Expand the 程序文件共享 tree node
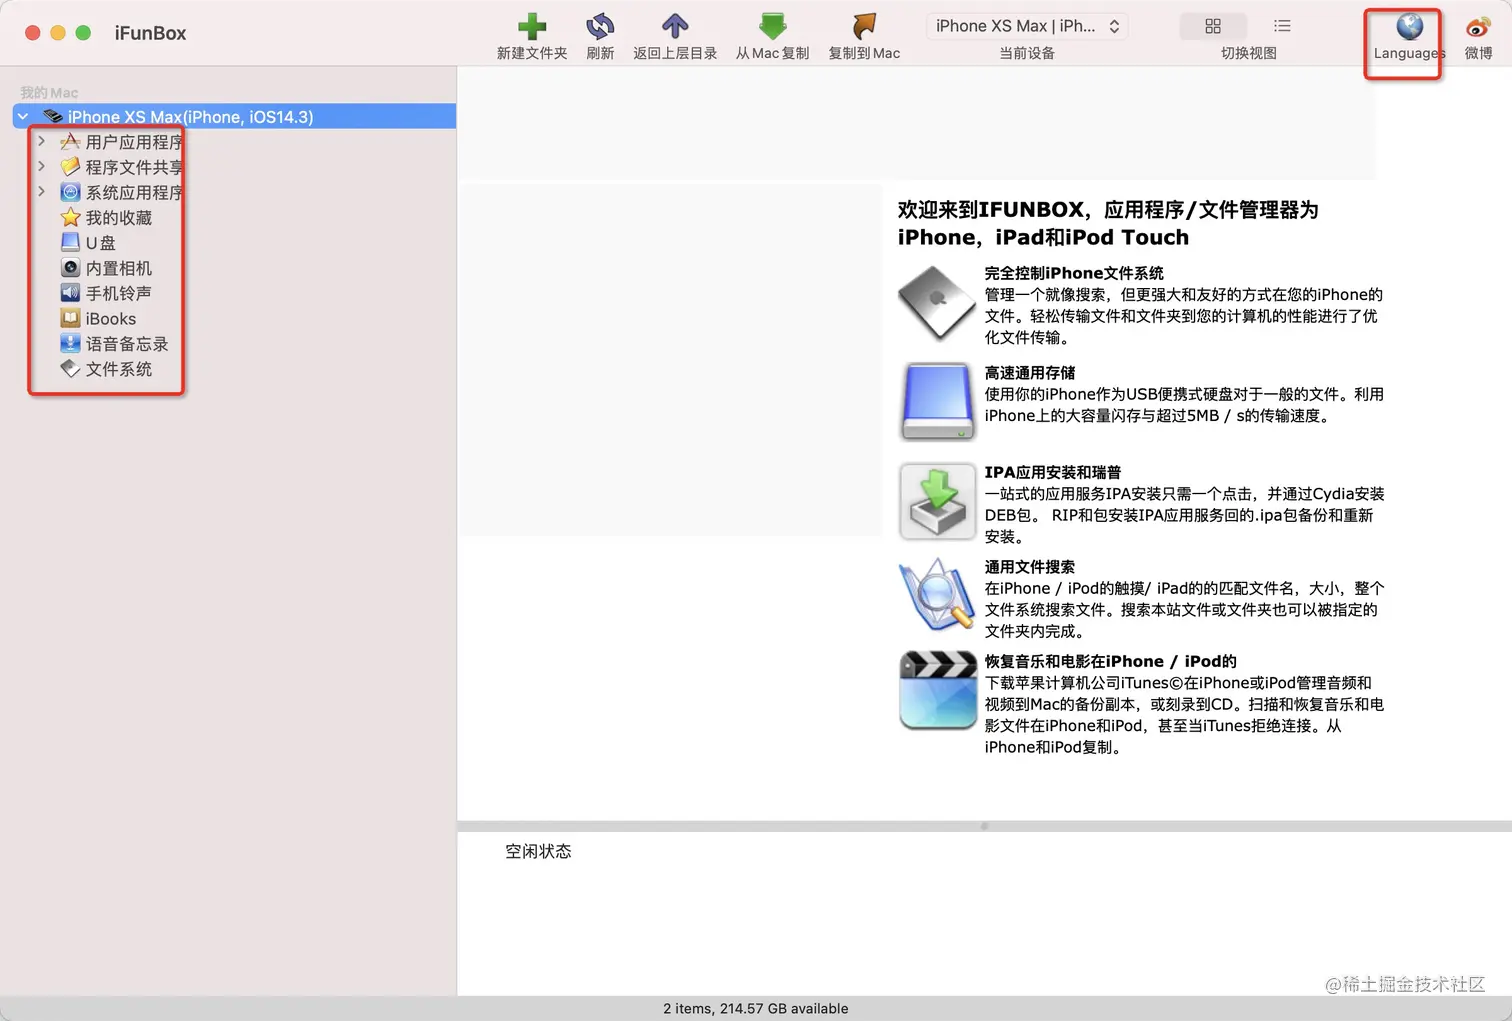1512x1021 pixels. click(41, 167)
